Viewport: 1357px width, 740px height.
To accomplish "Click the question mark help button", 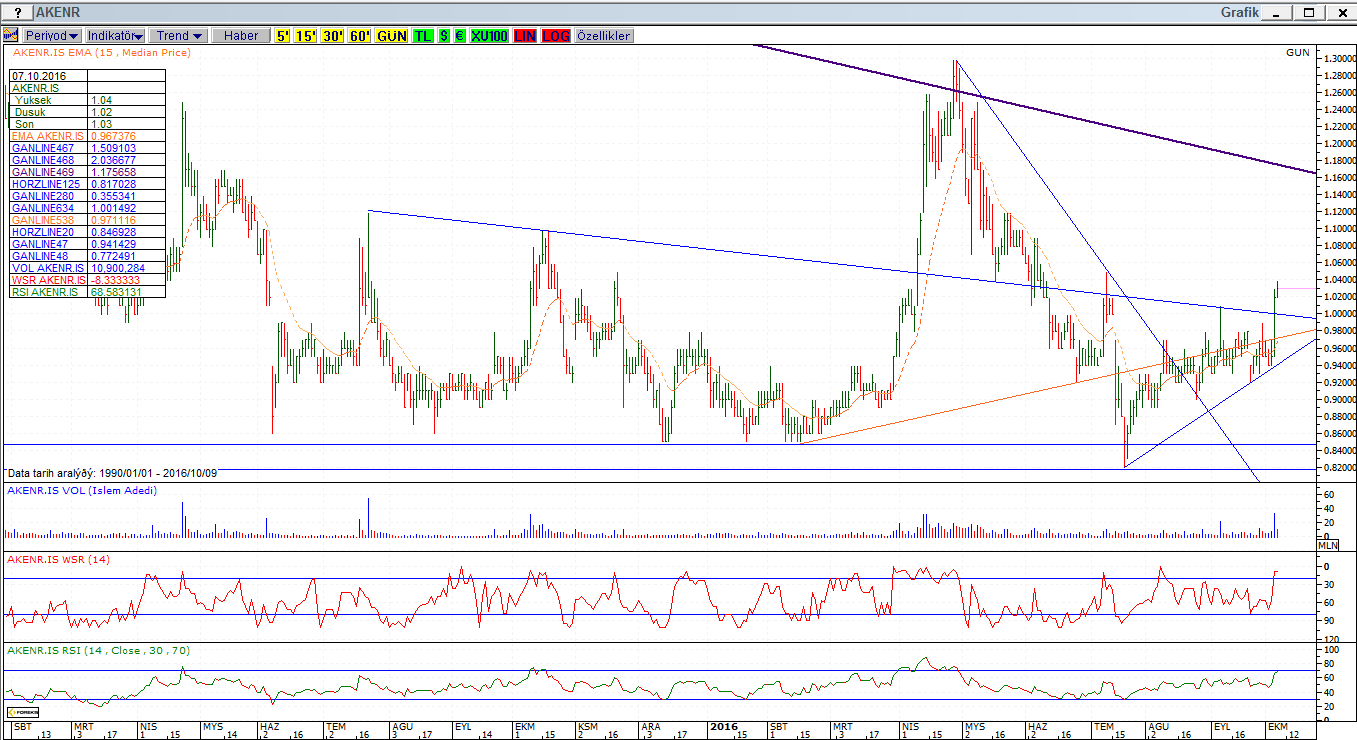I will [17, 12].
